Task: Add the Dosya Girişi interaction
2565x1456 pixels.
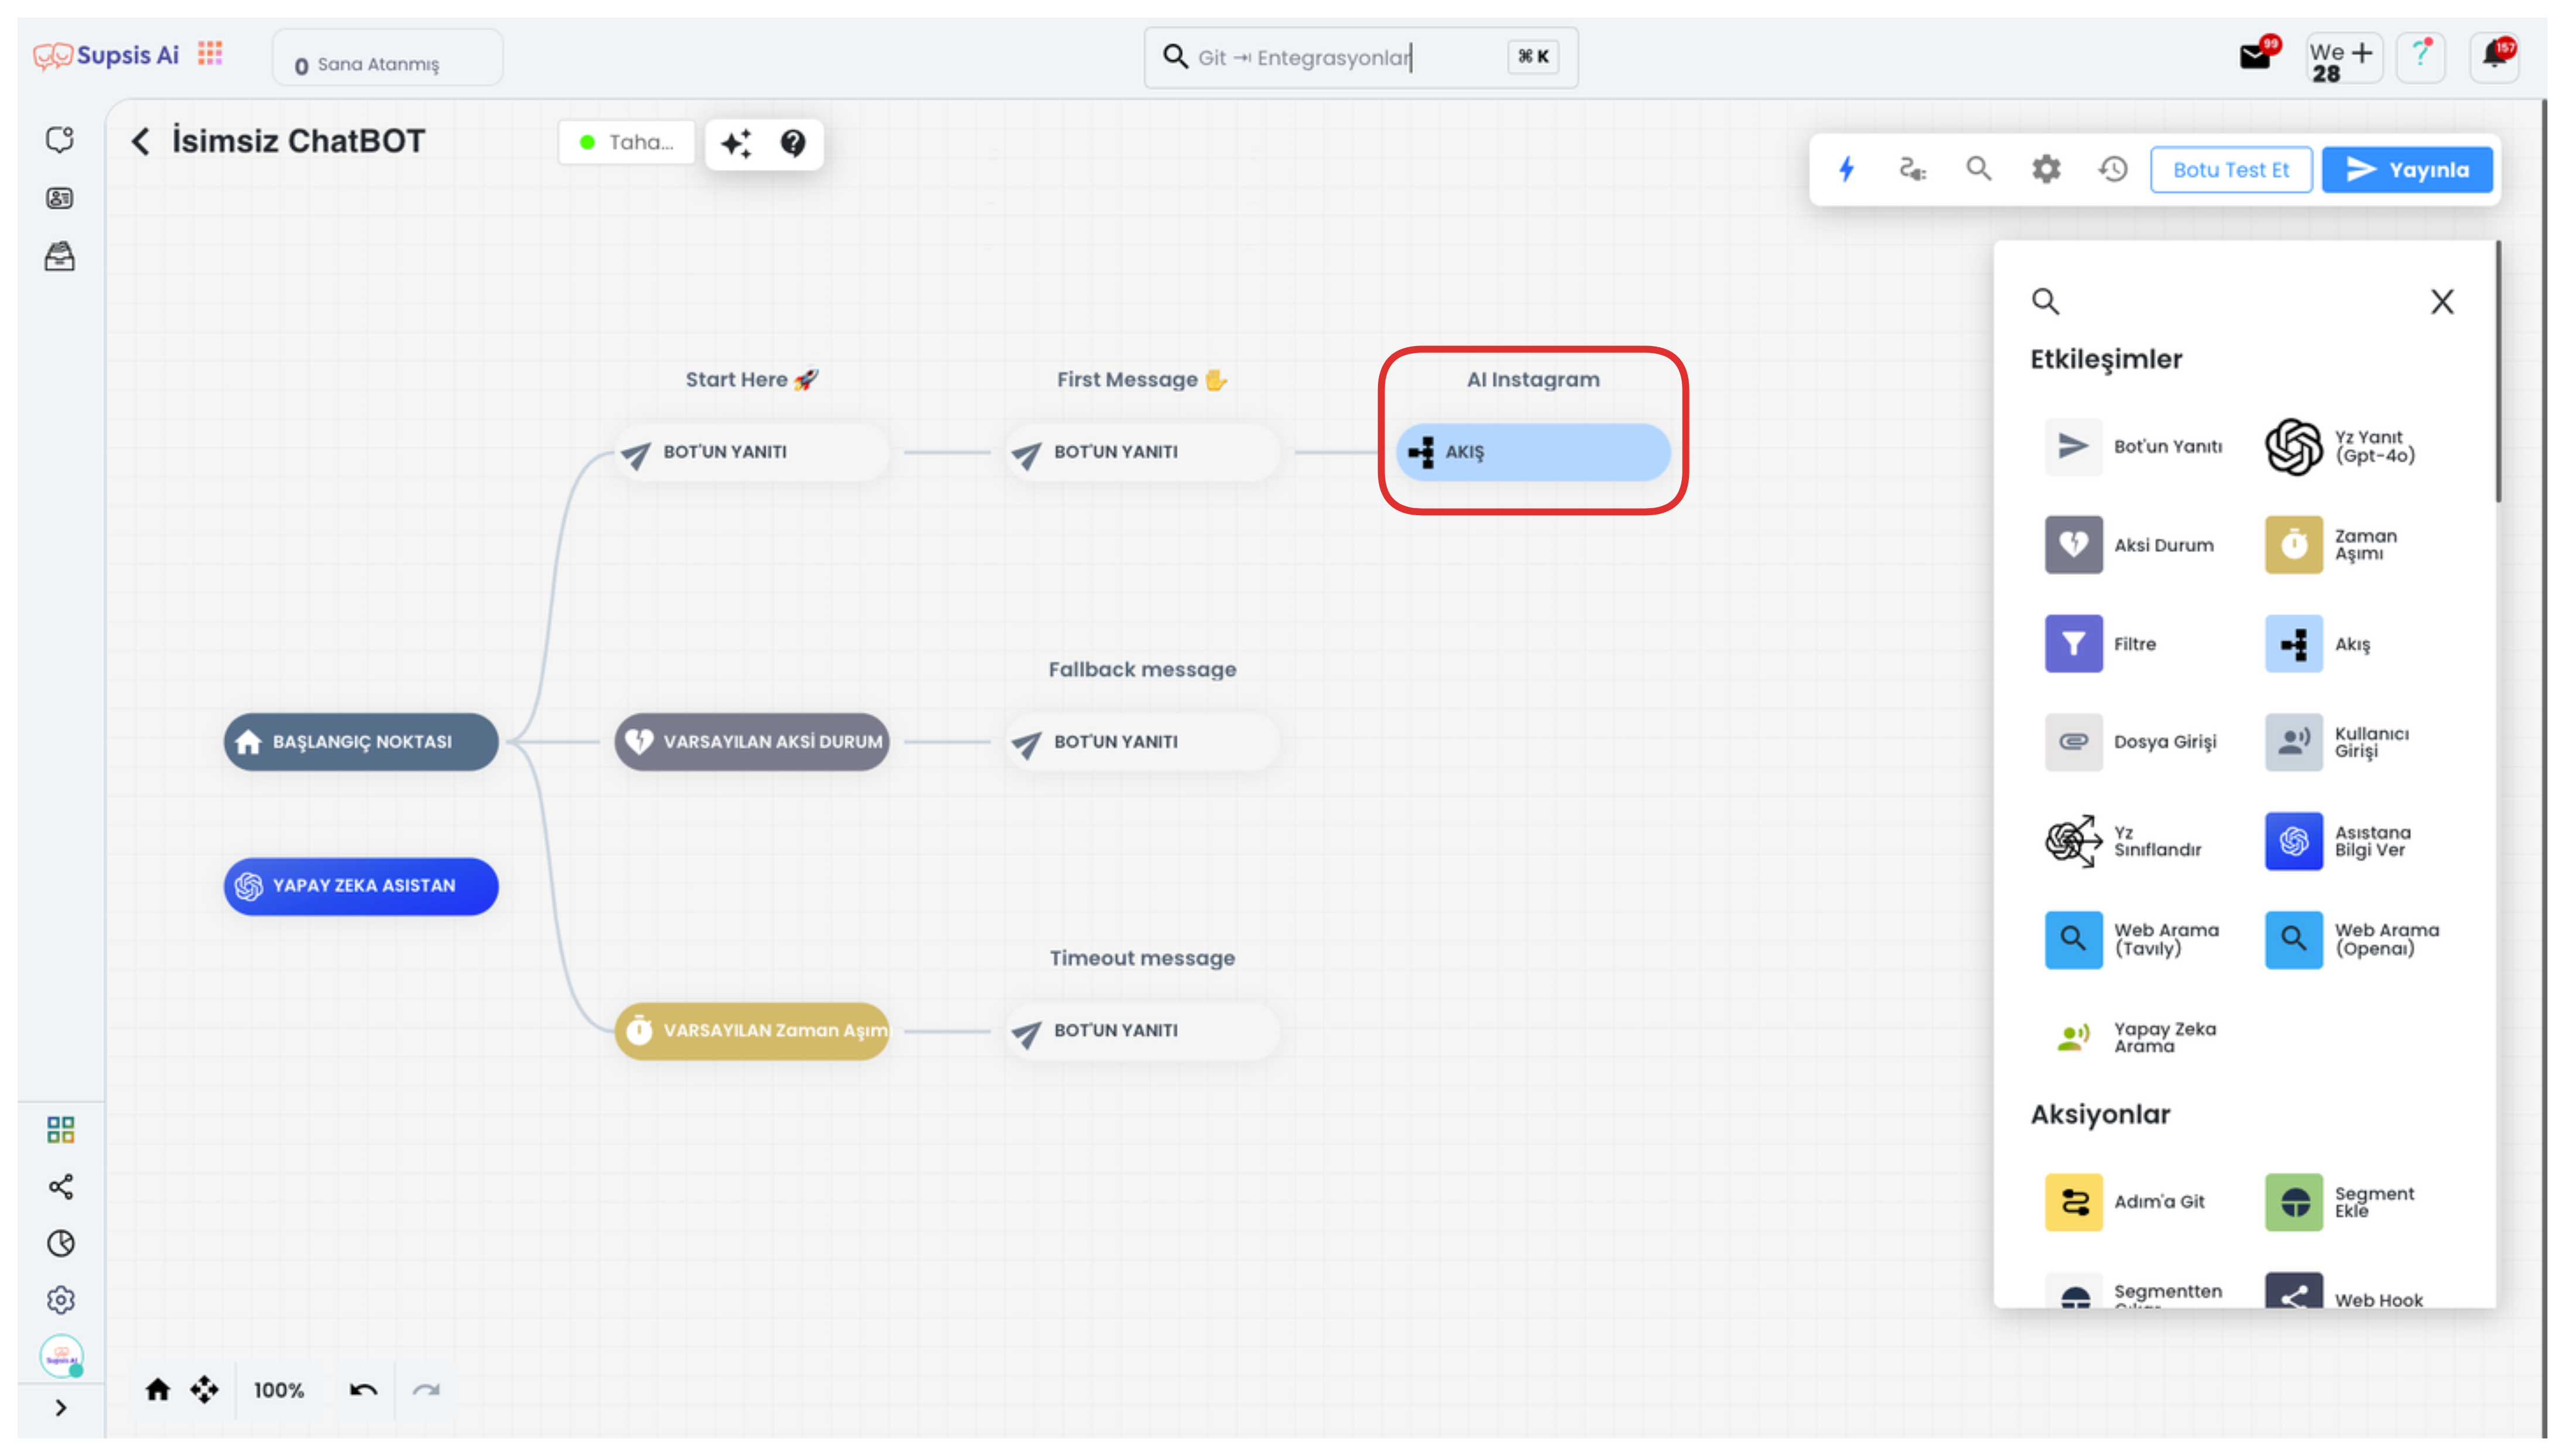Action: point(2132,742)
